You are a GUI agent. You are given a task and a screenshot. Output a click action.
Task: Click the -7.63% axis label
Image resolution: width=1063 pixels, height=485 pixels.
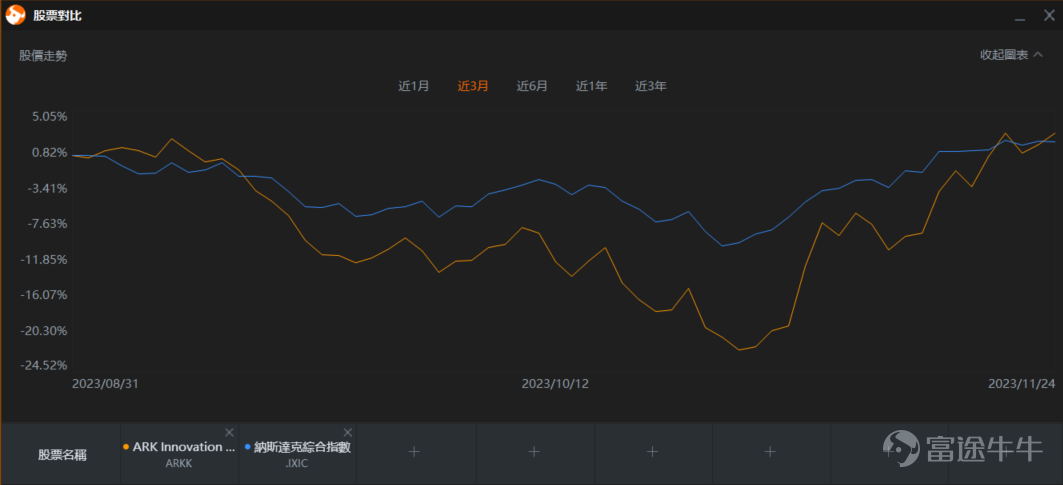click(x=47, y=223)
